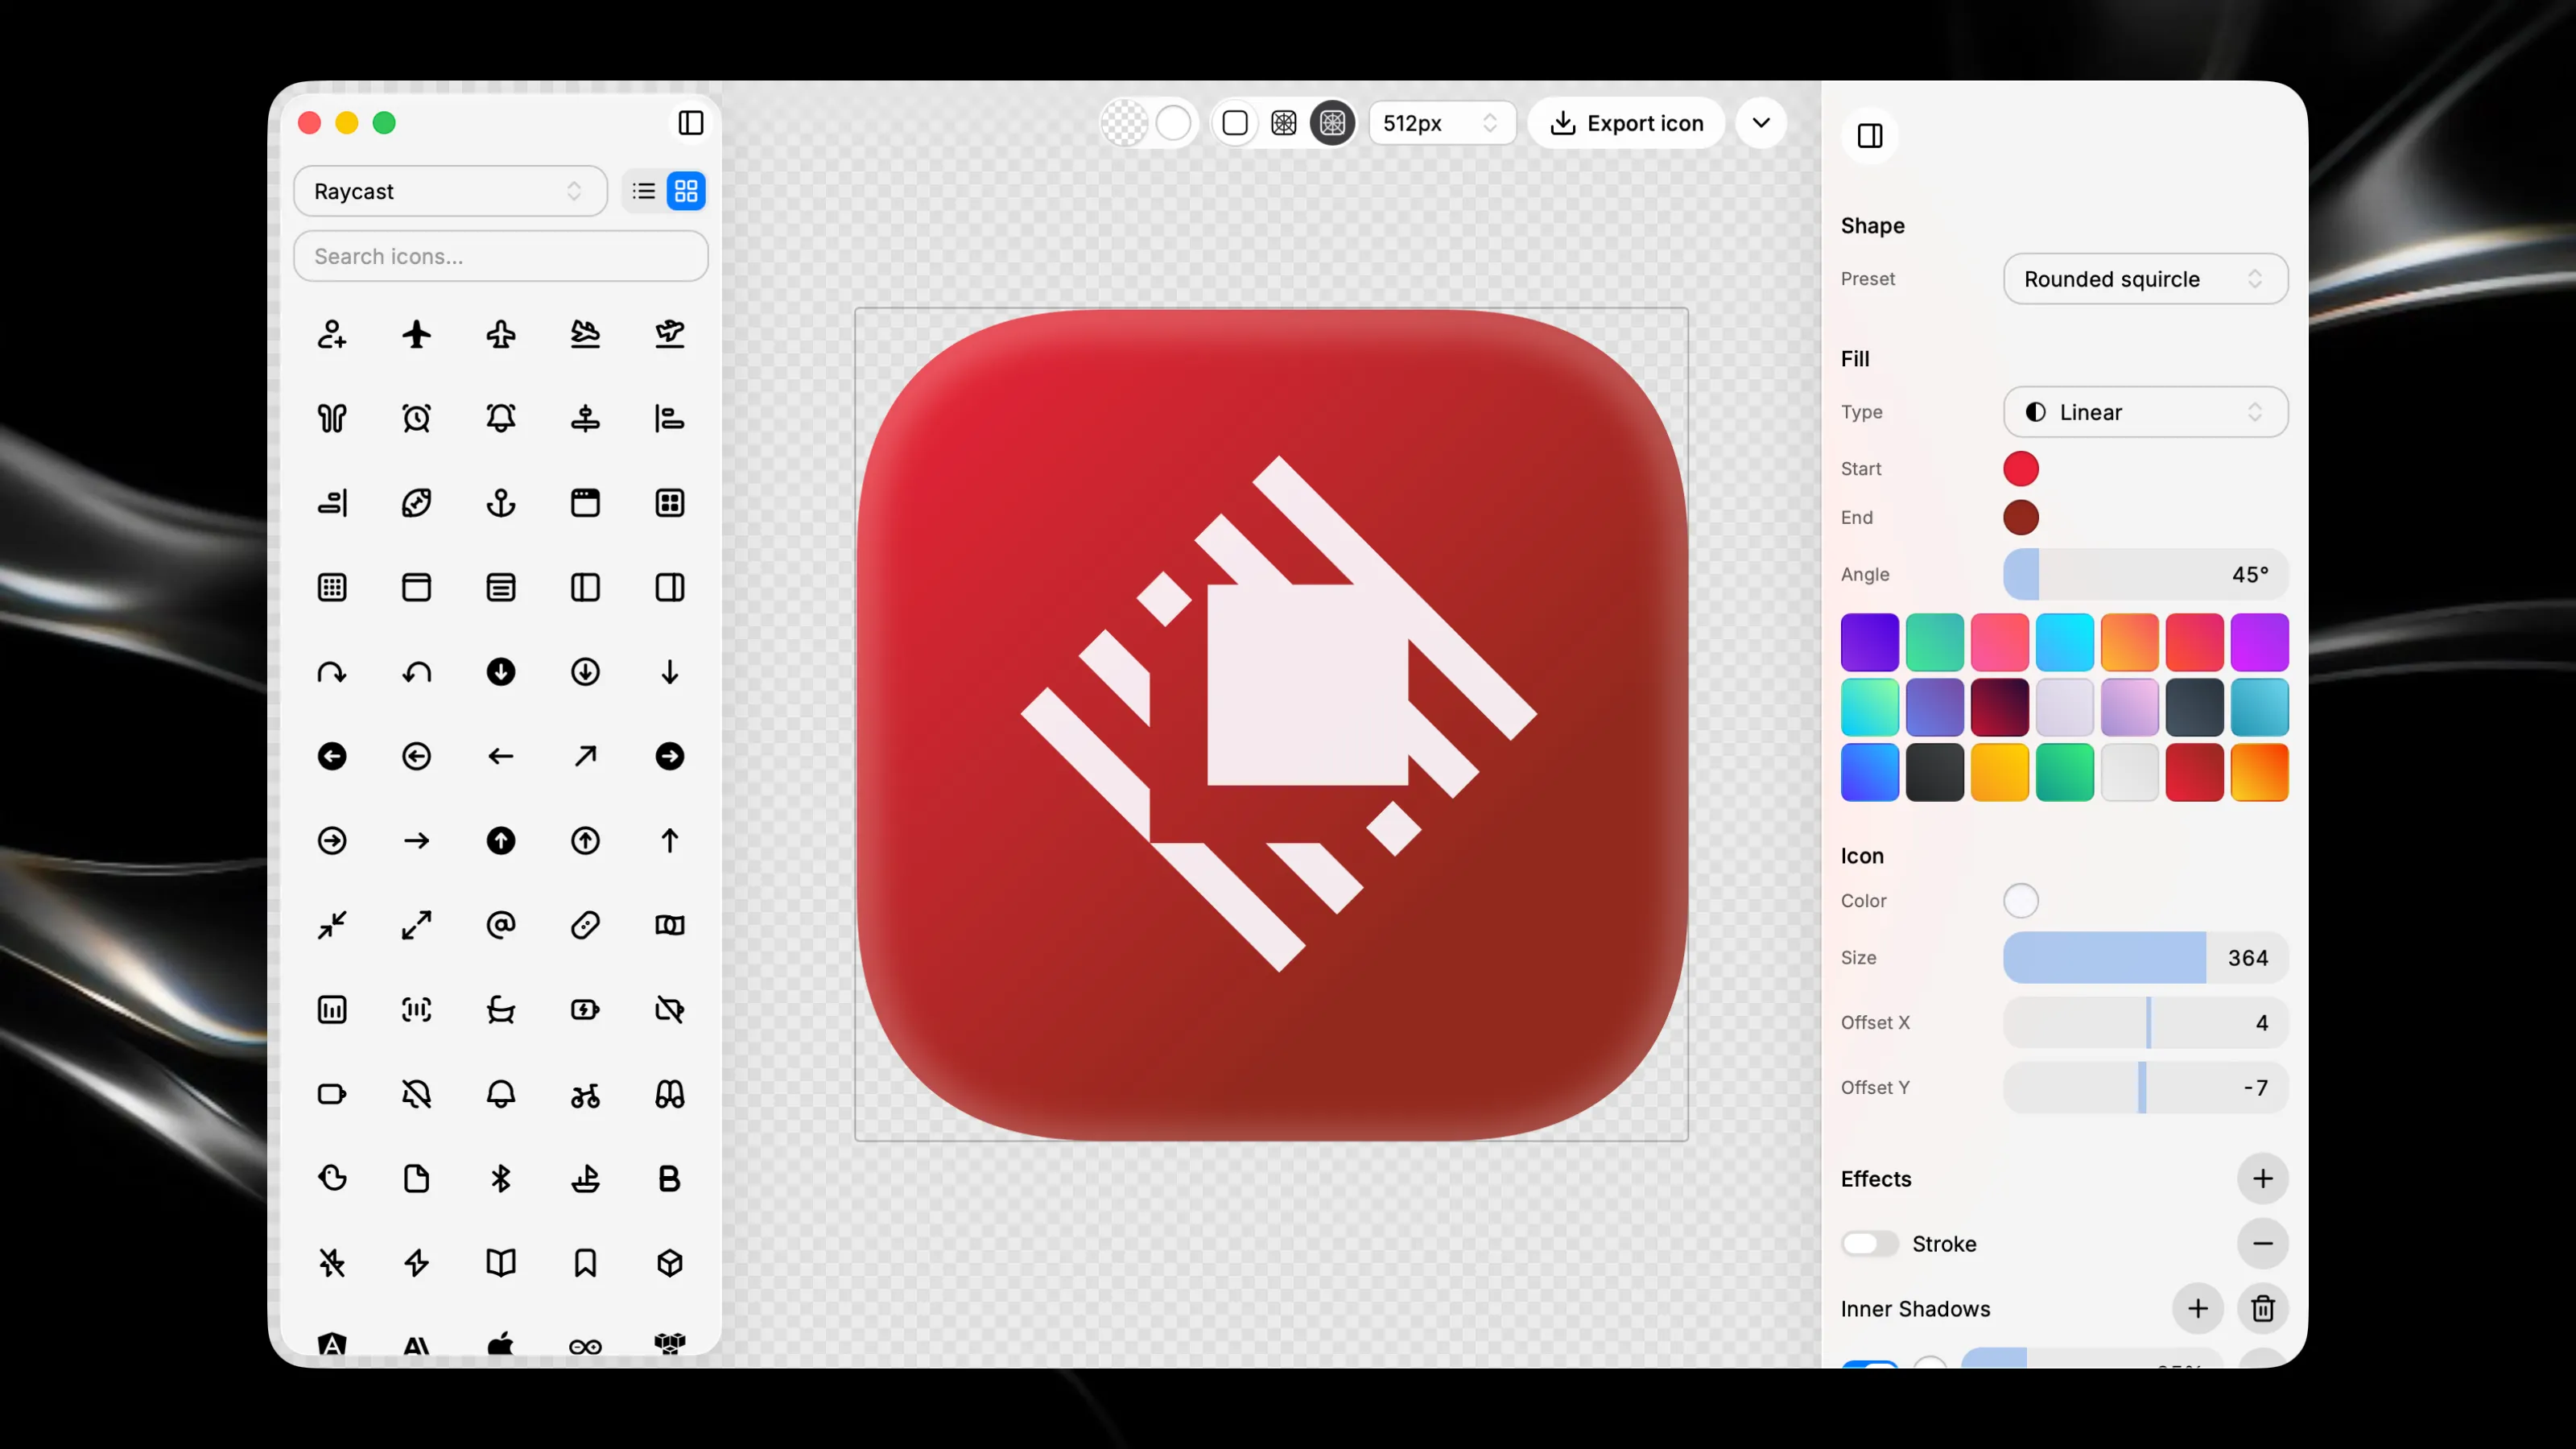Screen dimensions: 2576x1449
Task: Pick the bathtub icon
Action: 501,1010
